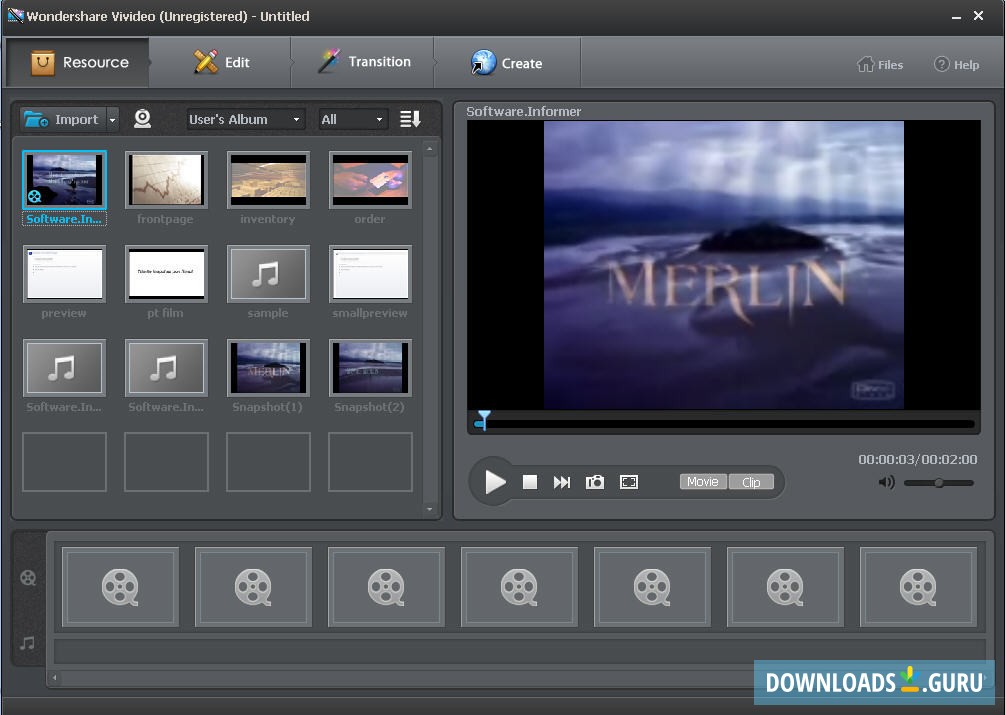Click the webcam capture icon
The width and height of the screenshot is (1005, 715).
(x=143, y=119)
